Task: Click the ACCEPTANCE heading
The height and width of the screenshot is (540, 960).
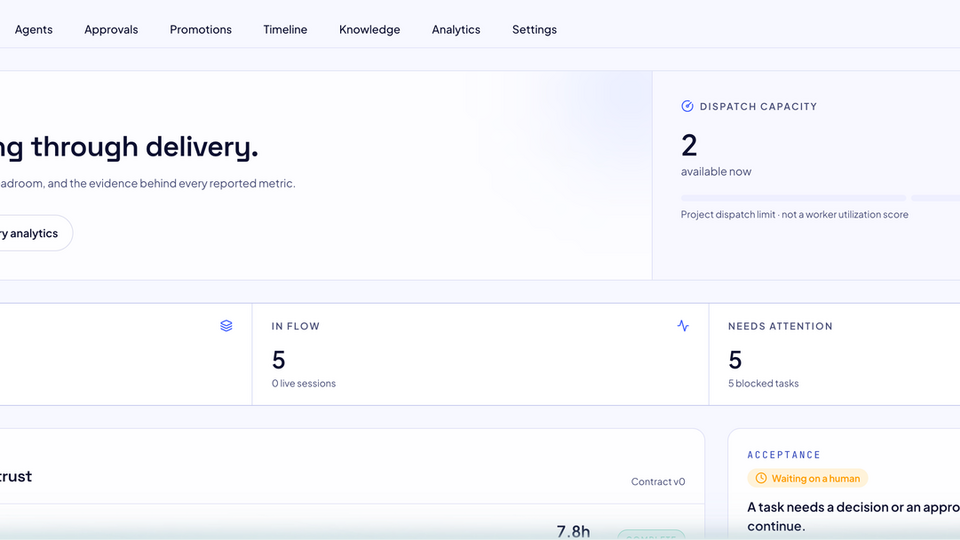Action: click(784, 455)
